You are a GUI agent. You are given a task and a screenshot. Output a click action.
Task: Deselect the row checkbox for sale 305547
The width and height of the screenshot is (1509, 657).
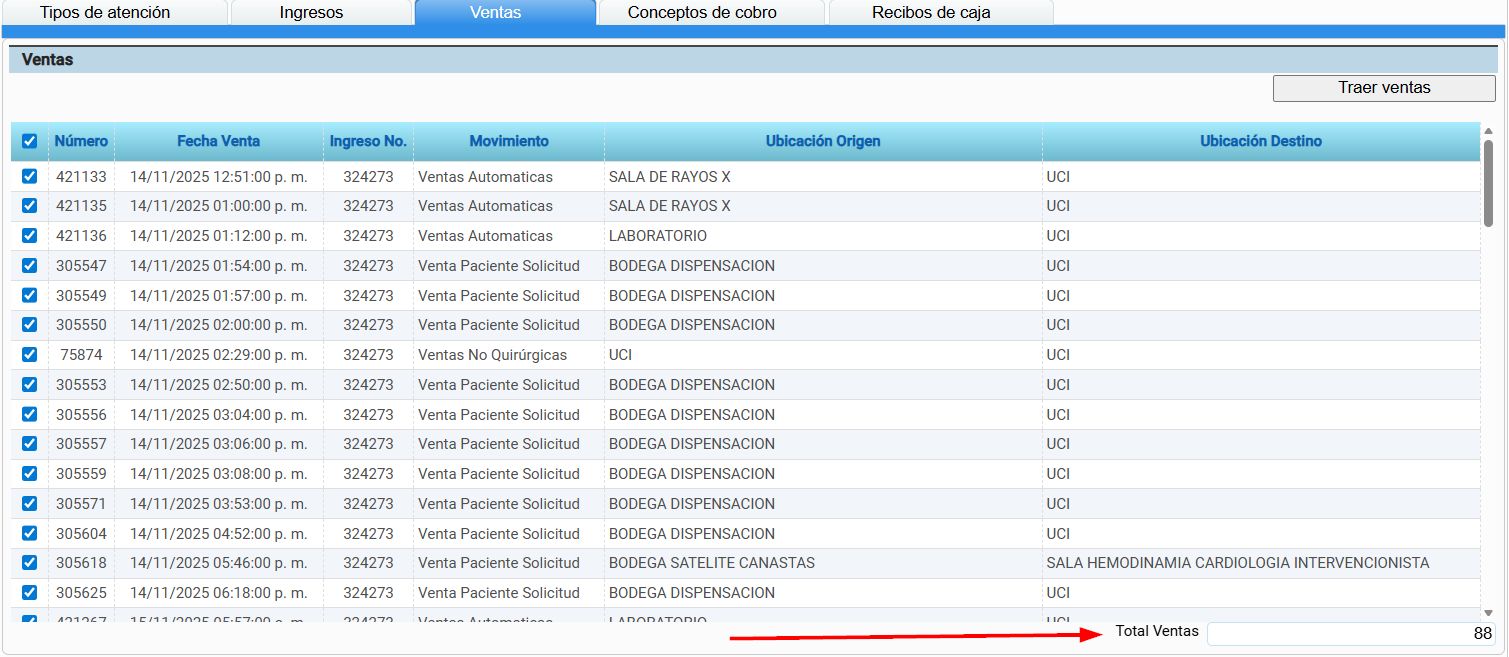point(29,265)
